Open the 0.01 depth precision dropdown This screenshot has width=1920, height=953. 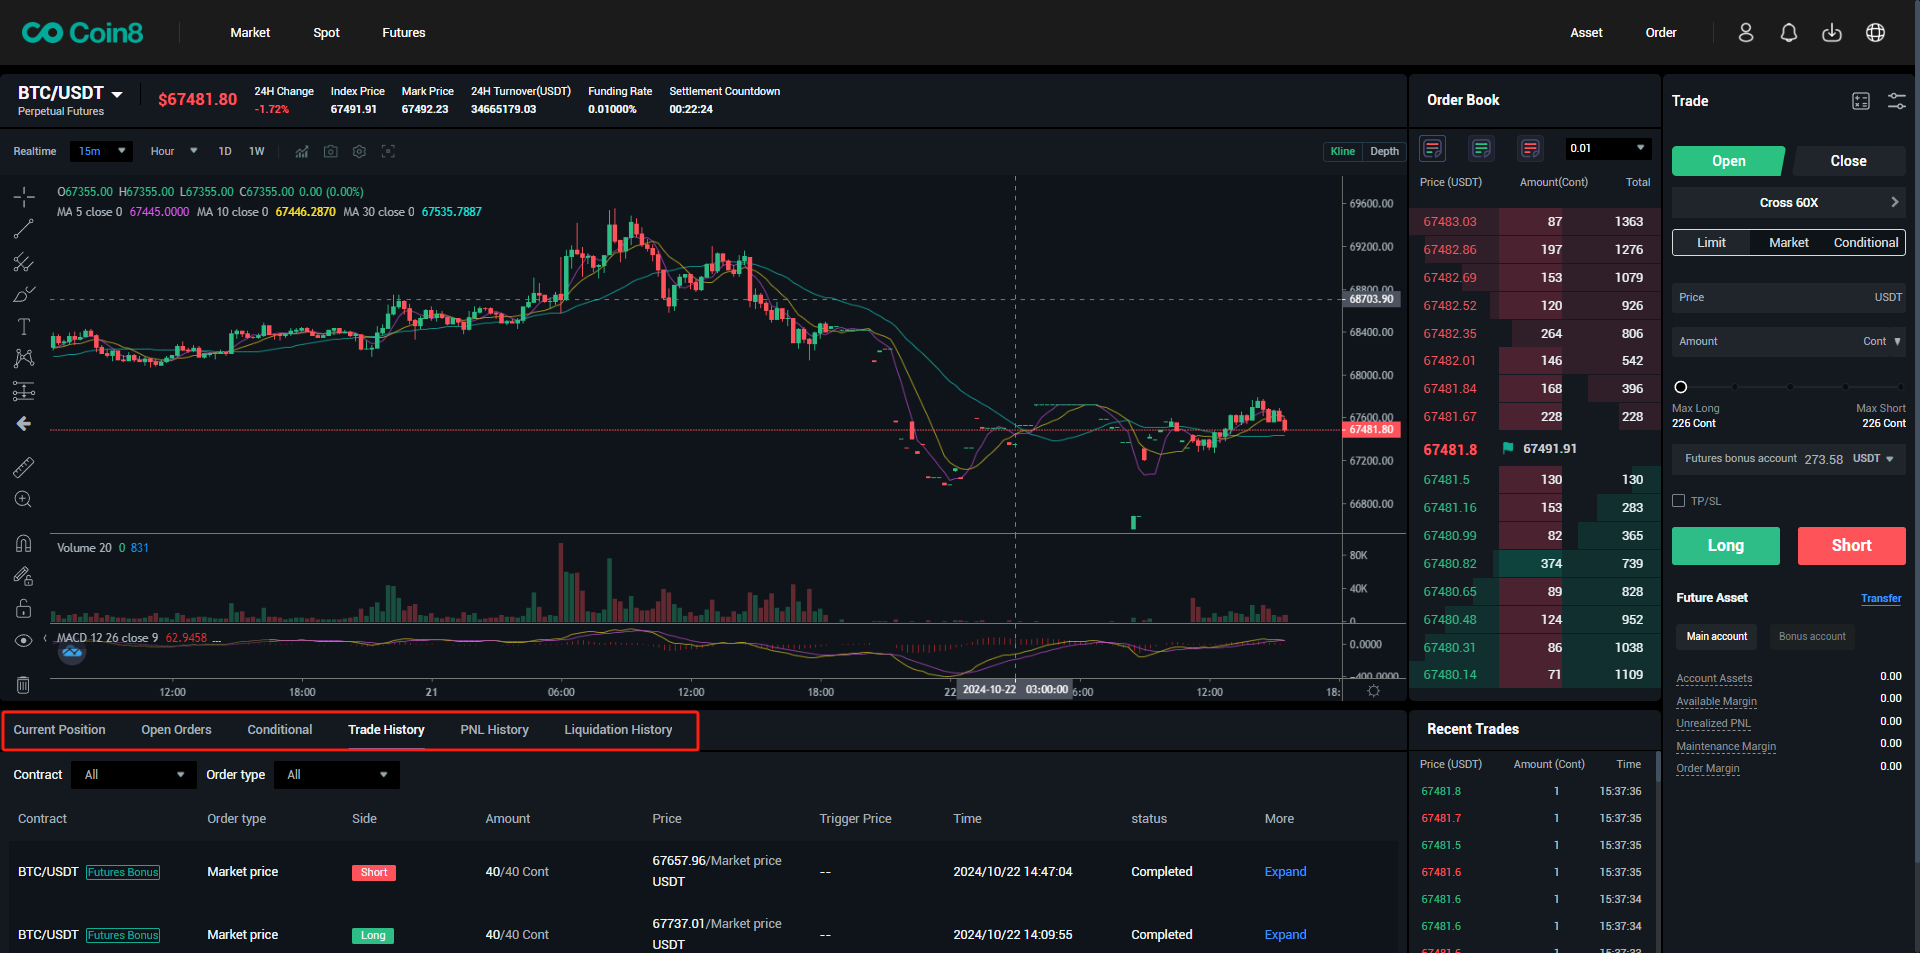[x=1607, y=149]
